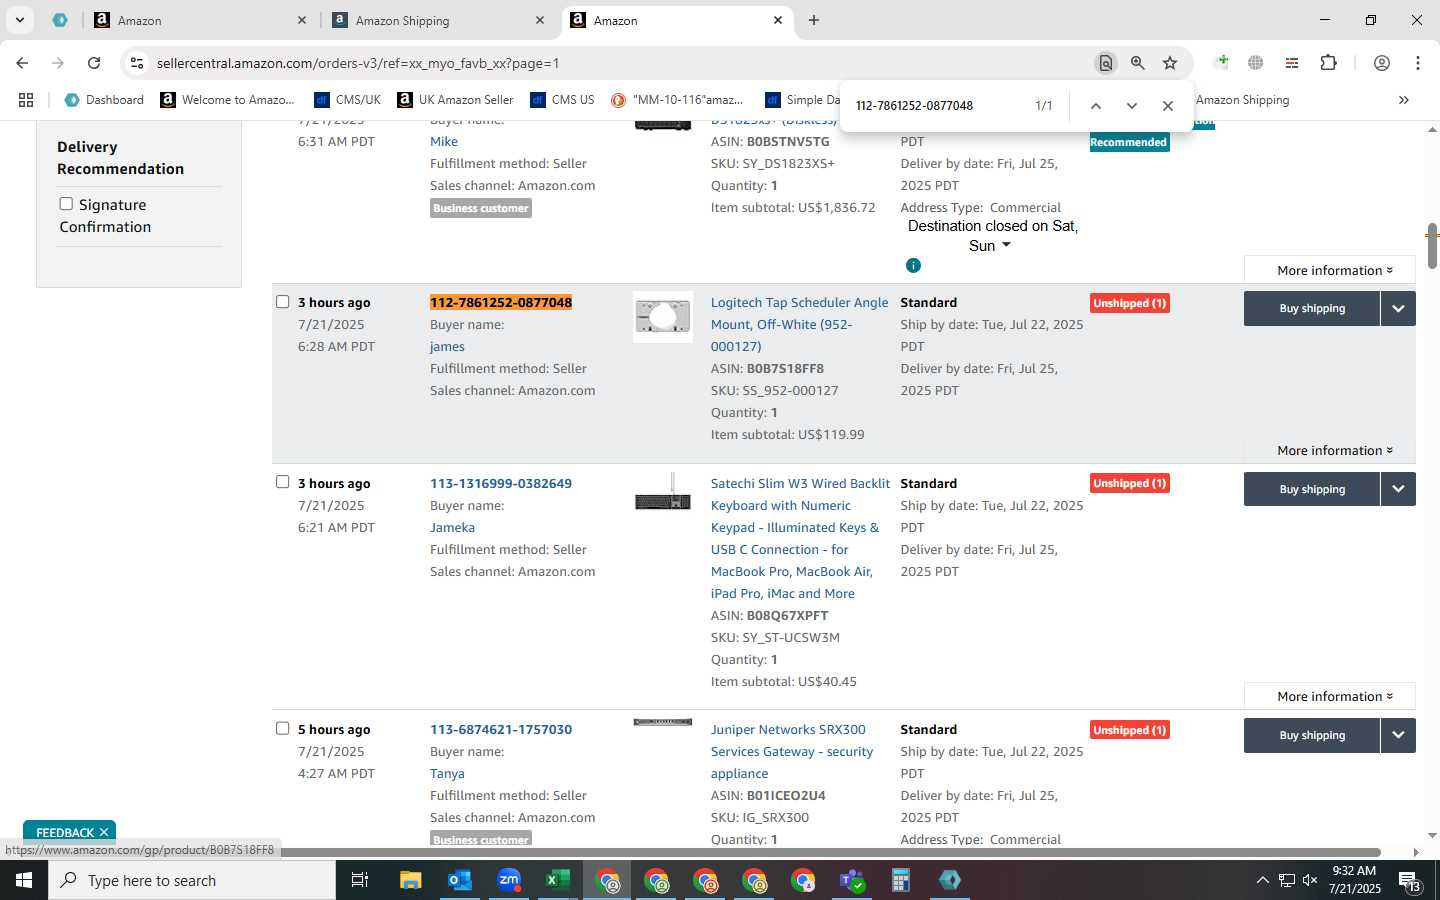This screenshot has width=1440, height=900.
Task: Open File Explorer from taskbar
Action: pos(411,880)
